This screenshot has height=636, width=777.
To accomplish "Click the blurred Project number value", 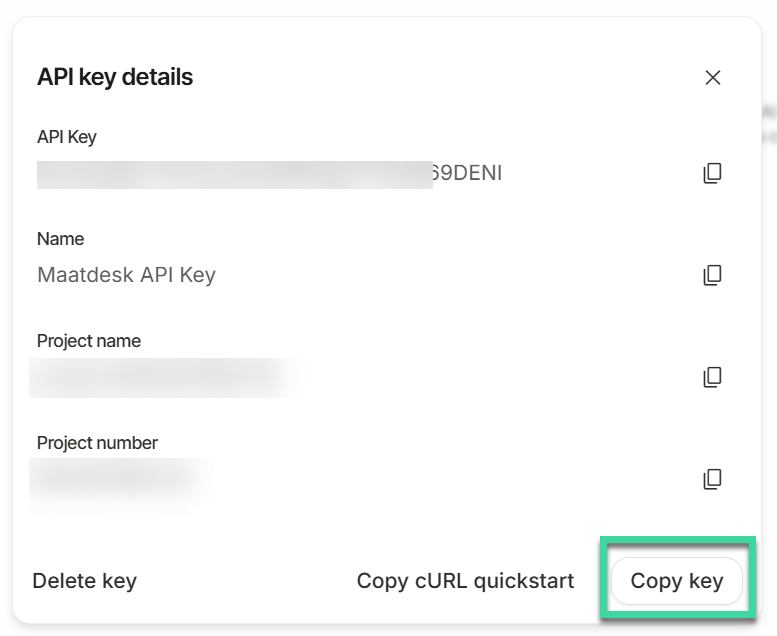I will 115,479.
